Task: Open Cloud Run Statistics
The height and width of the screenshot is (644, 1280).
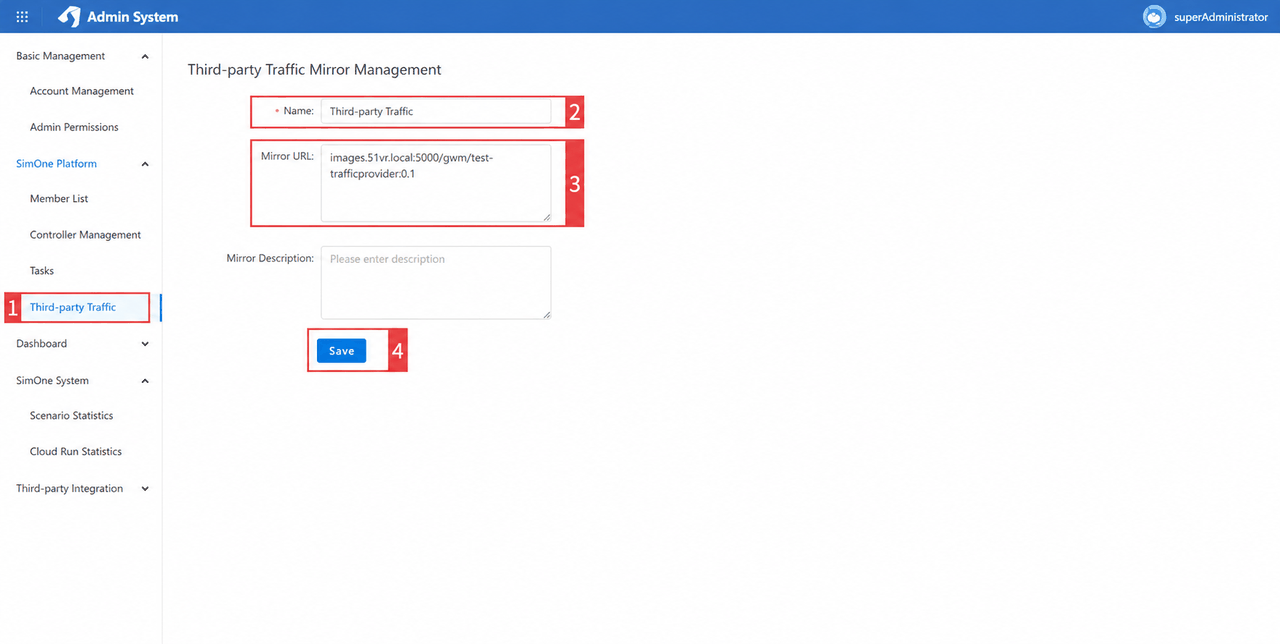Action: point(76,451)
